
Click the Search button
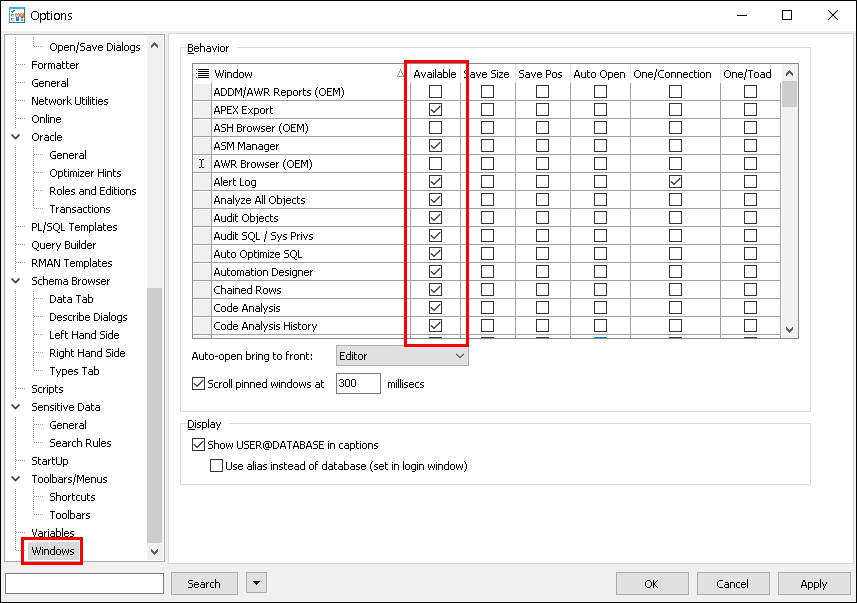point(204,583)
